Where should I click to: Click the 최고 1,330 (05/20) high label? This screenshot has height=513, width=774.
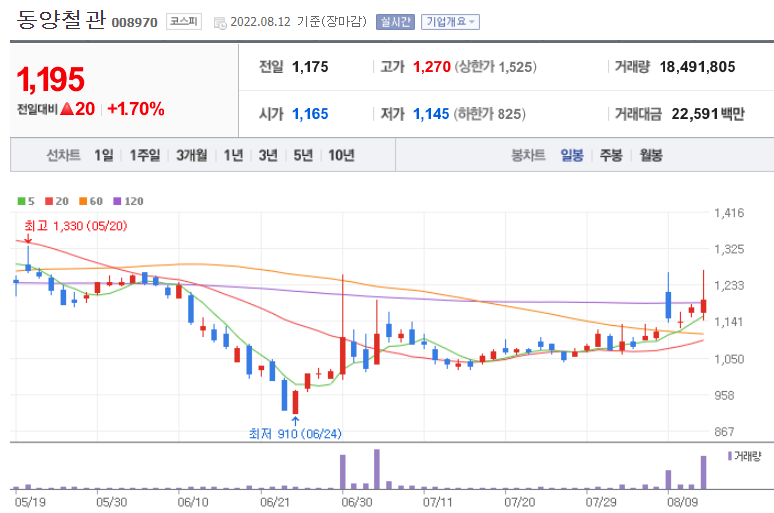(76, 226)
